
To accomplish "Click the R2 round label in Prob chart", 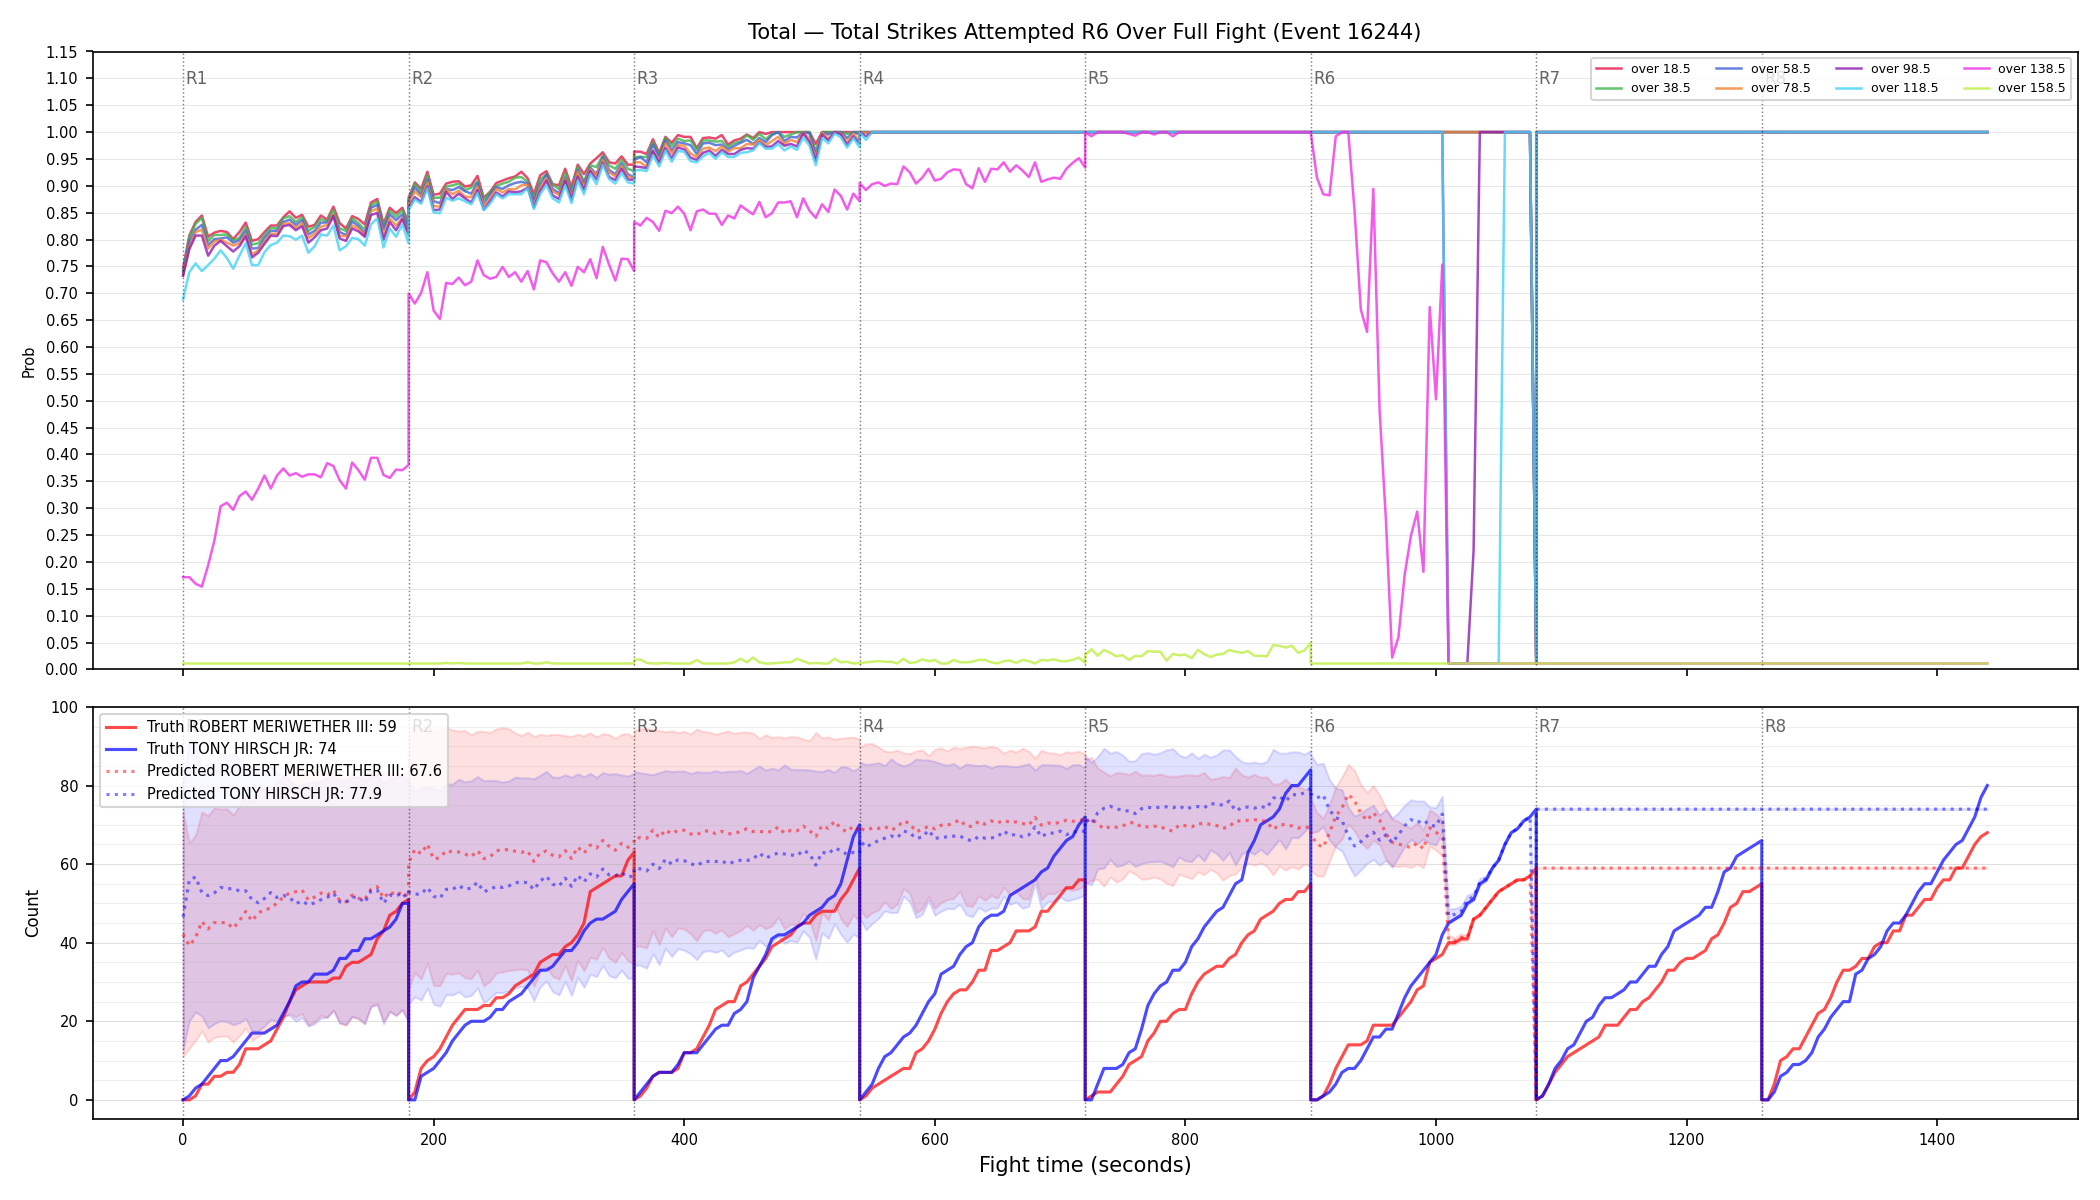I will [x=422, y=78].
